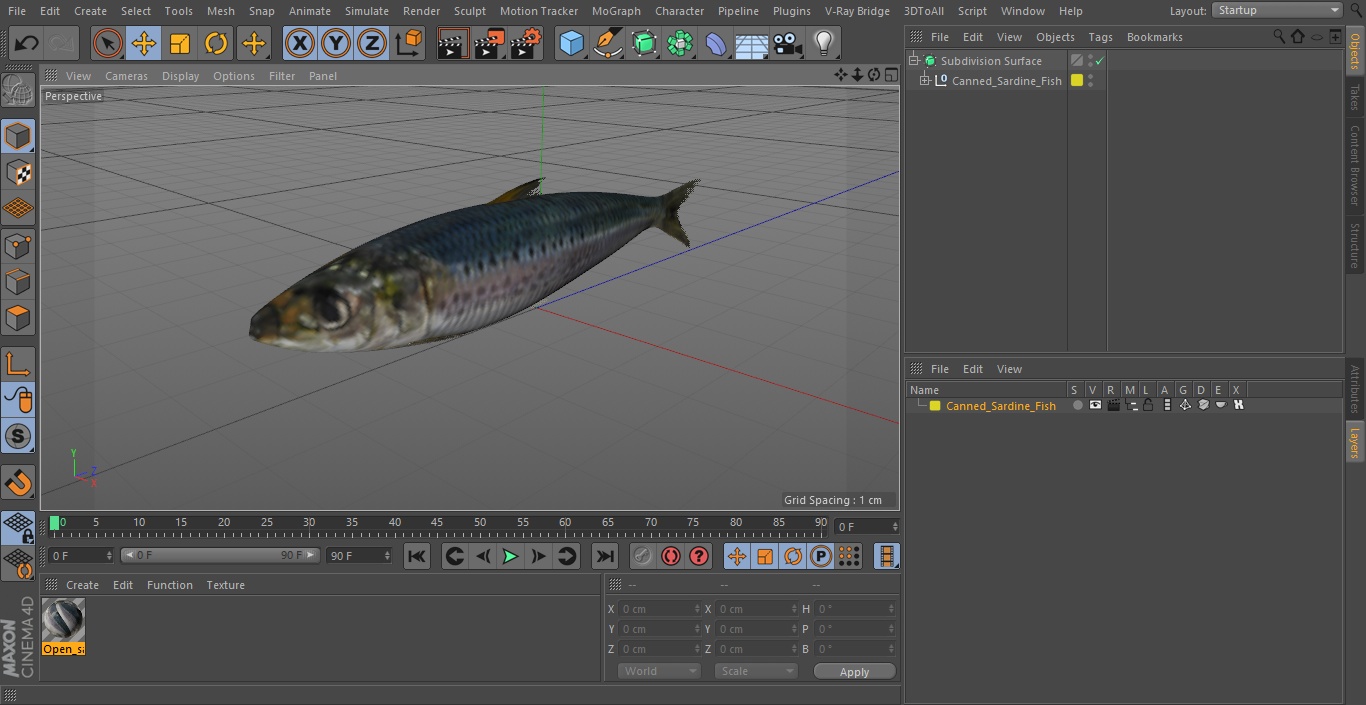Viewport: 1366px width, 705px height.
Task: Go to end of timeline
Action: pos(605,556)
